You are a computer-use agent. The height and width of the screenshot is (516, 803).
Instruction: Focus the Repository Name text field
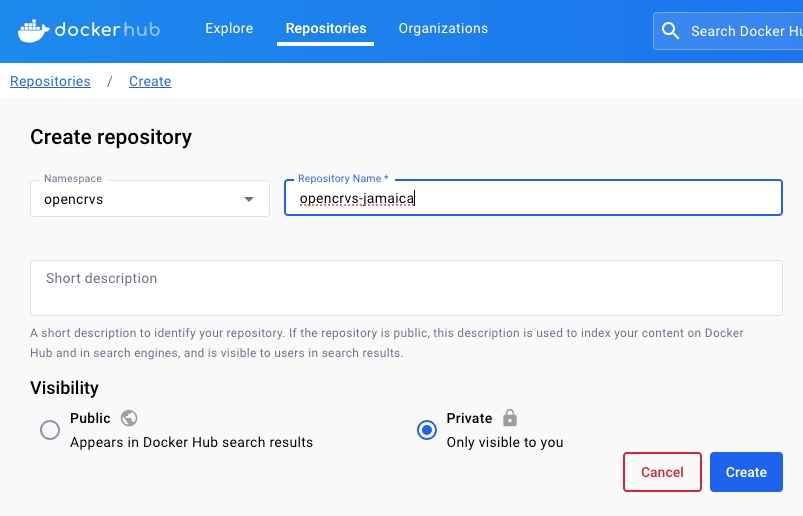(x=533, y=199)
